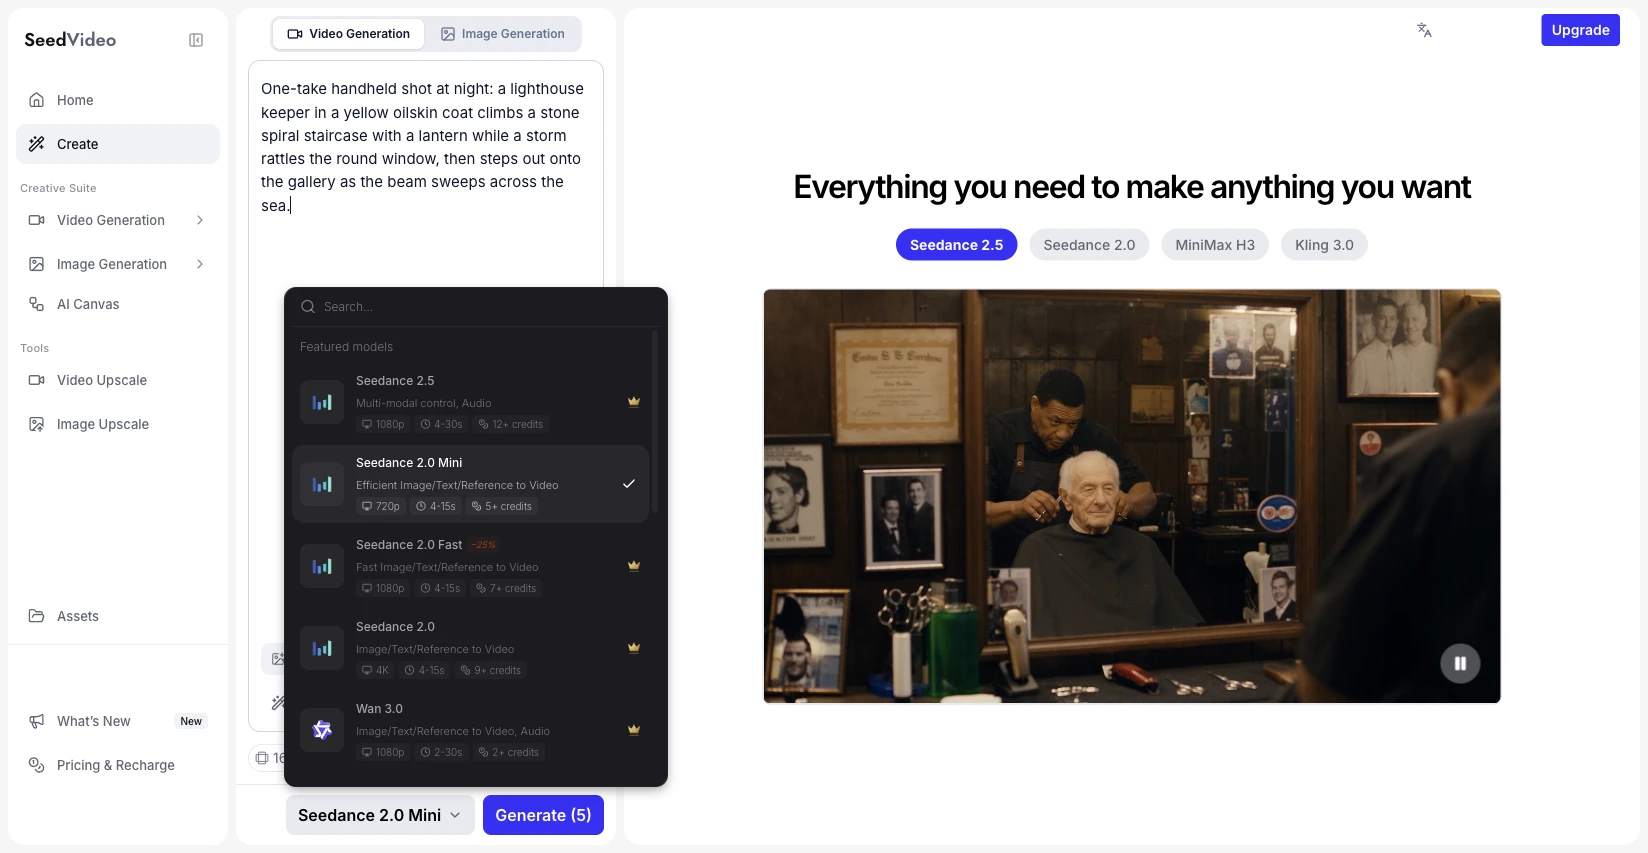This screenshot has height=853, width=1648.
Task: Select the Seedance 2.0 Fast model
Action: [x=471, y=566]
